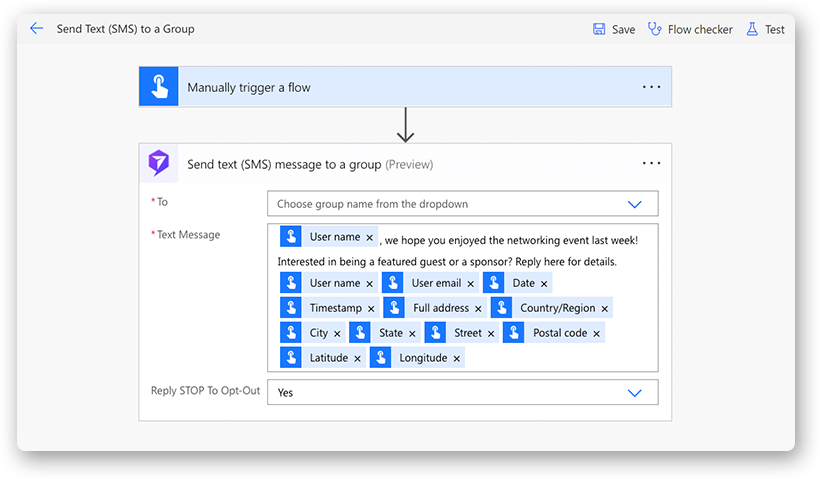Viewport: 820px width, 479px height.
Task: Click the Postal code token label
Action: 560,333
